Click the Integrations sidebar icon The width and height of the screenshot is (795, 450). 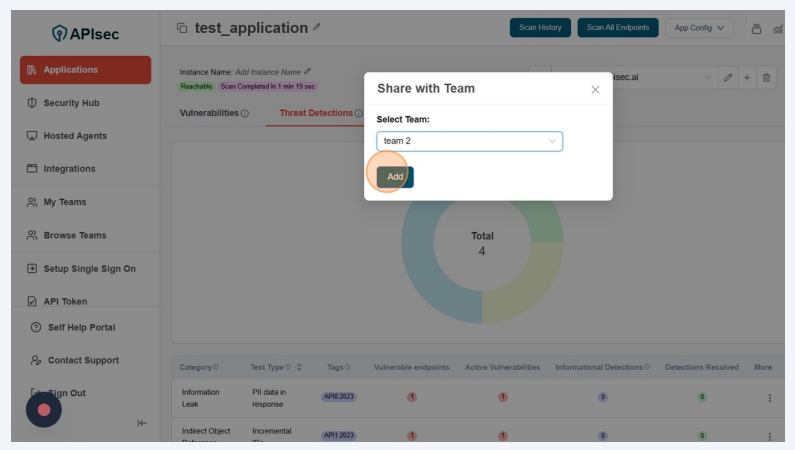32,169
